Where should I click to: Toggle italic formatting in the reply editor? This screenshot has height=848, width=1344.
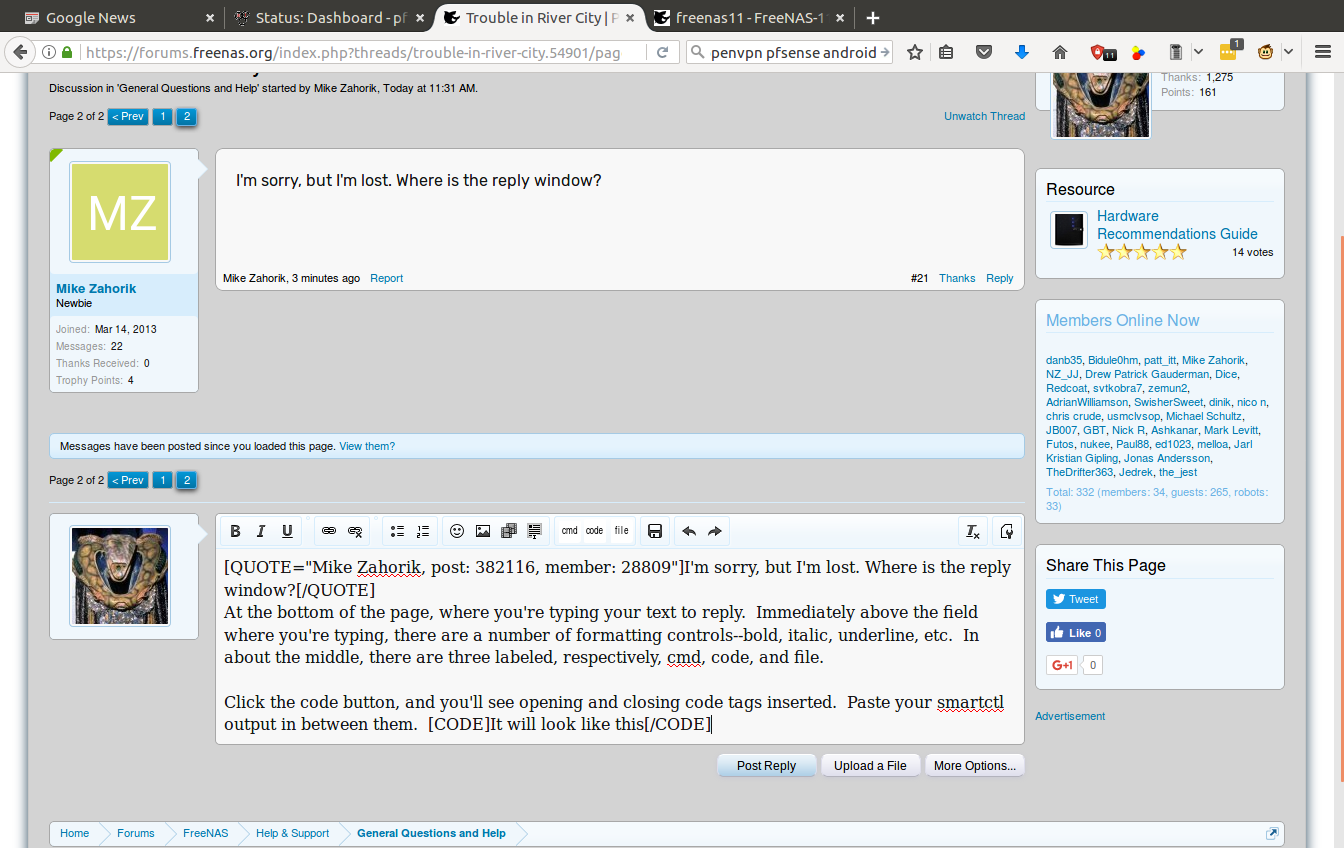261,531
